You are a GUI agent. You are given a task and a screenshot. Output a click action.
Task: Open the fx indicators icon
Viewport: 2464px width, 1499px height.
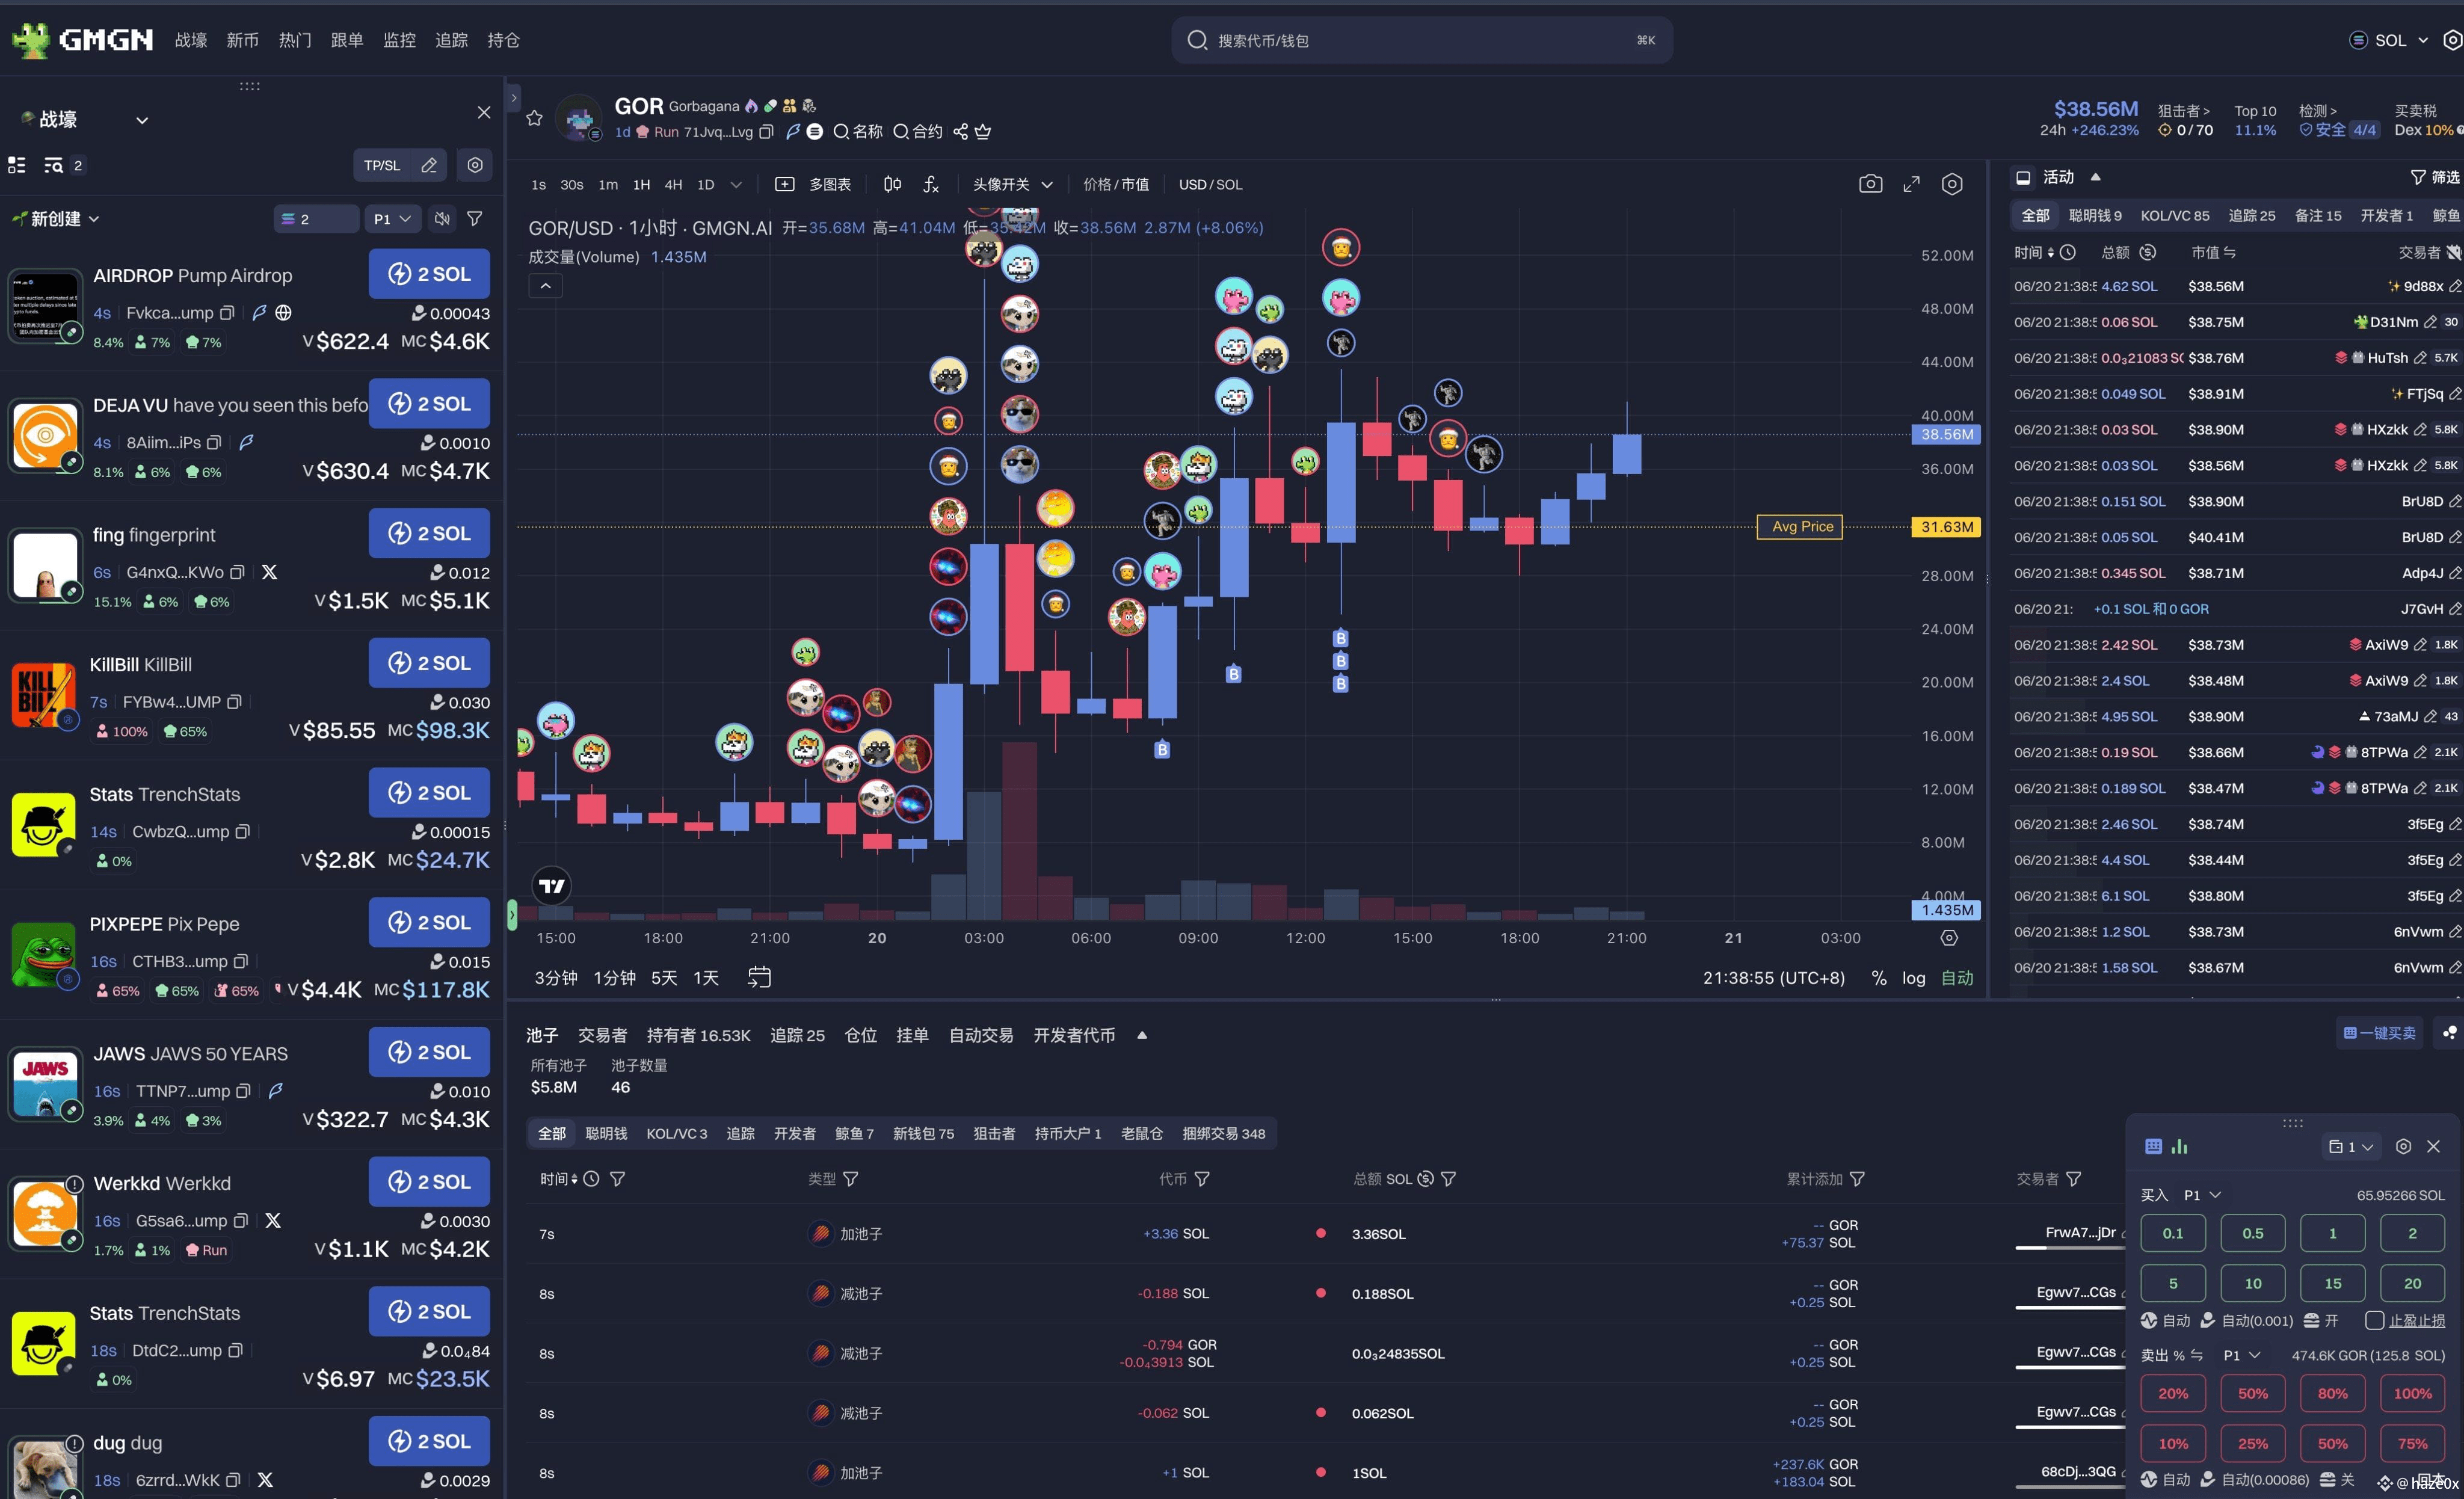pyautogui.click(x=931, y=184)
